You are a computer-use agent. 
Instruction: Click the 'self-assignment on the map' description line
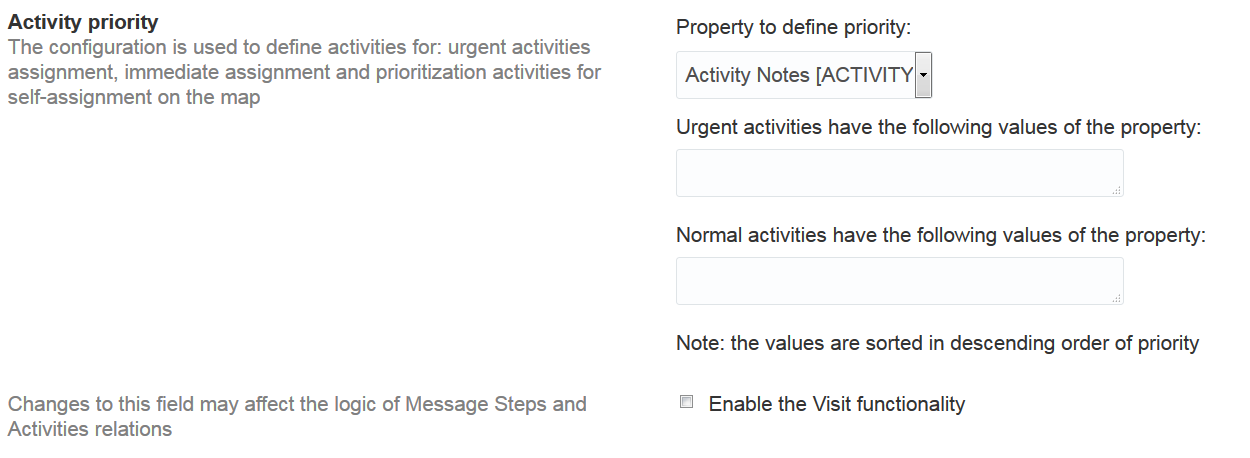click(134, 98)
